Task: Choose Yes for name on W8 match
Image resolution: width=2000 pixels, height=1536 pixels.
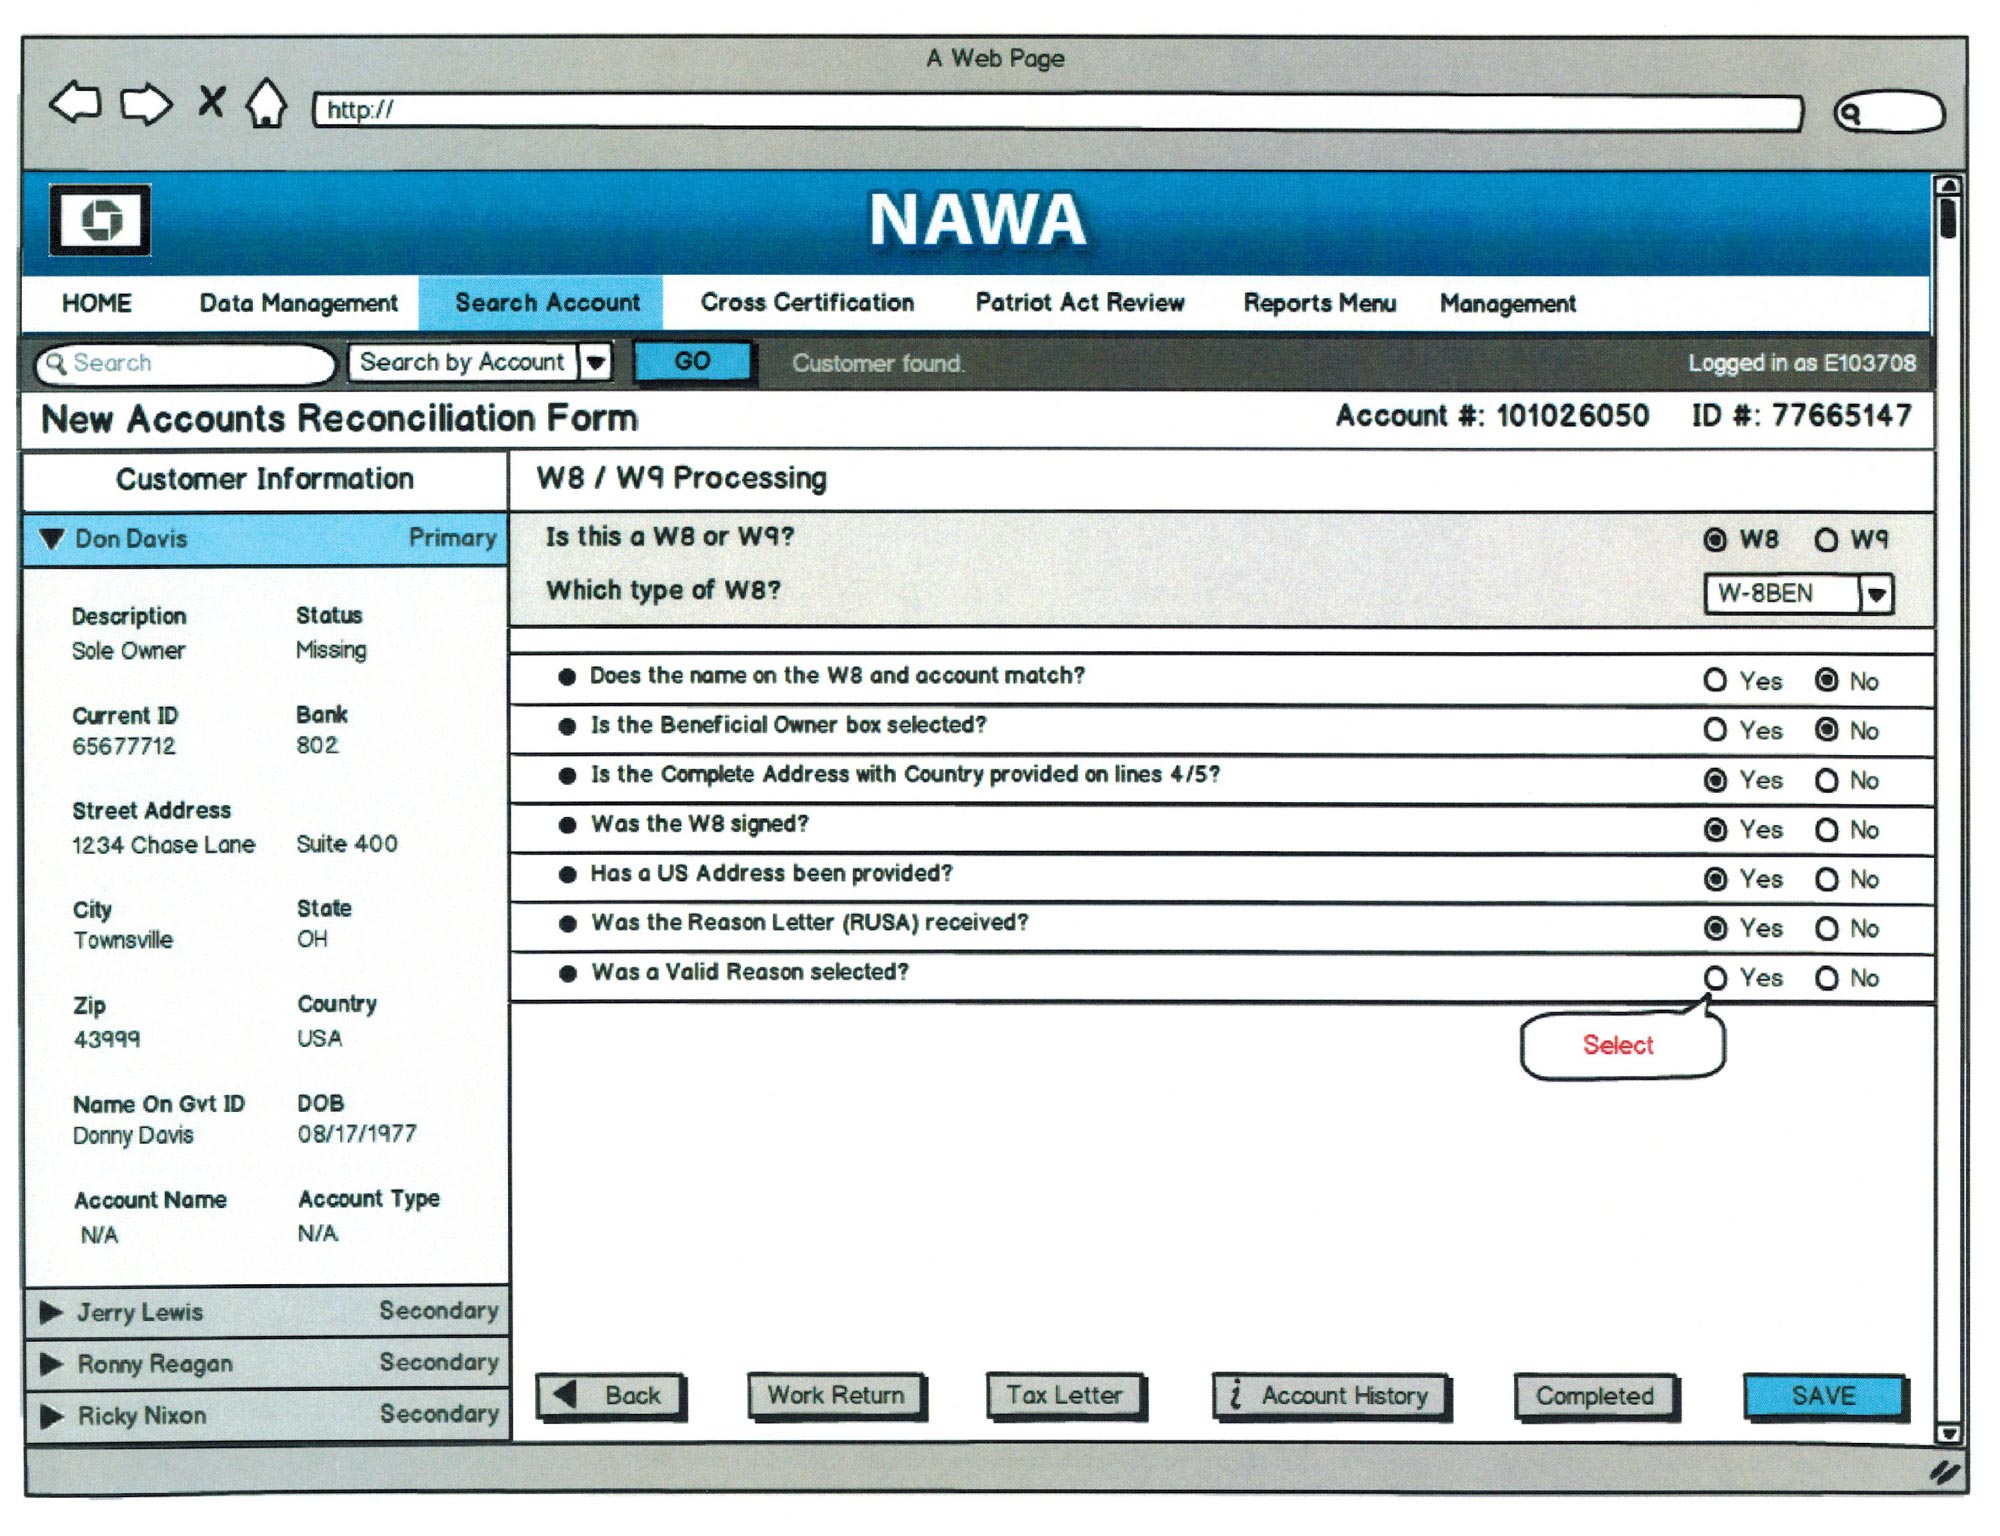Action: 1715,681
